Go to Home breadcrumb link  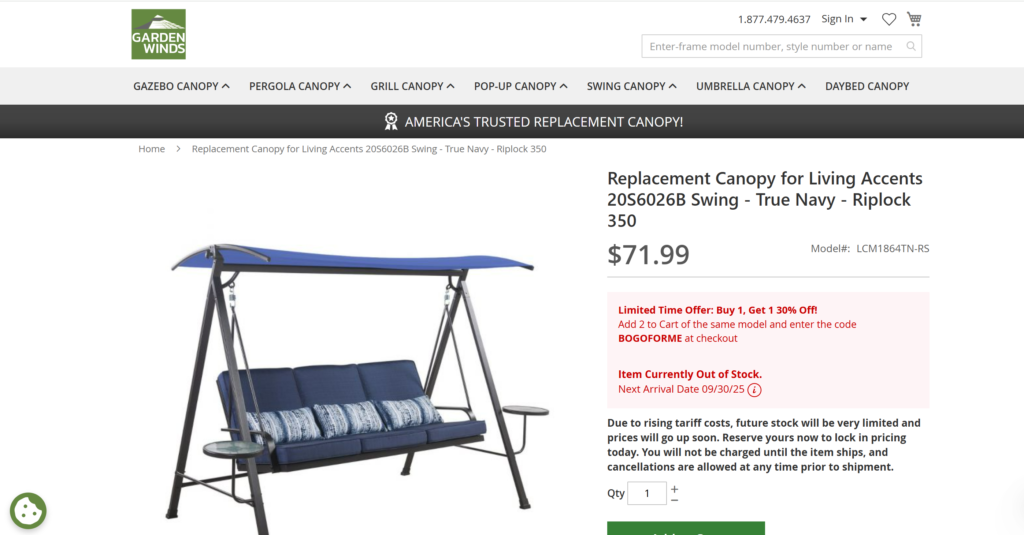tap(152, 149)
